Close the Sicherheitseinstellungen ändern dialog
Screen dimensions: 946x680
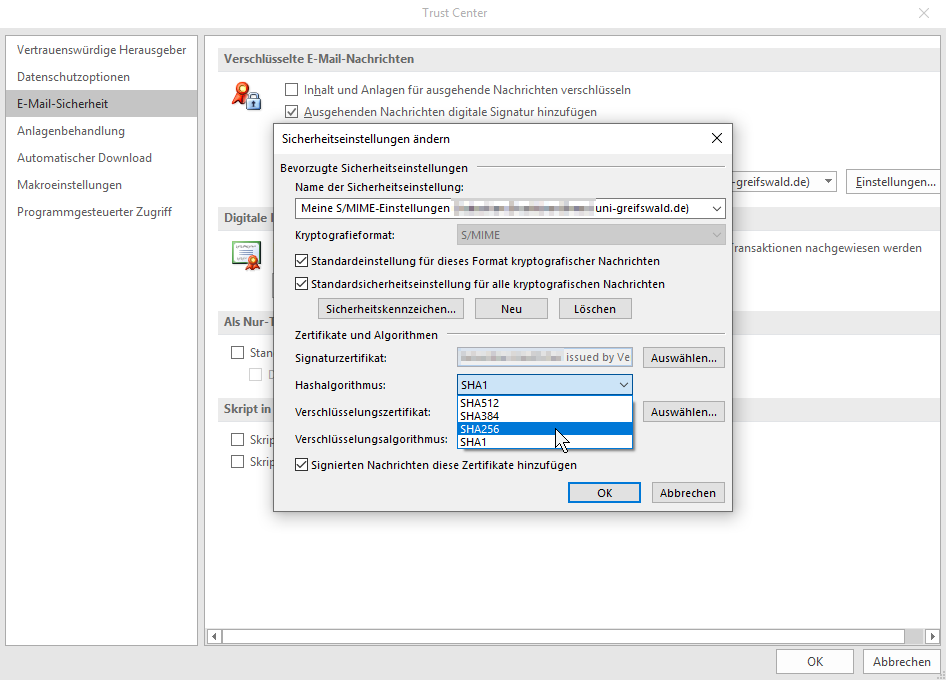pyautogui.click(x=716, y=139)
